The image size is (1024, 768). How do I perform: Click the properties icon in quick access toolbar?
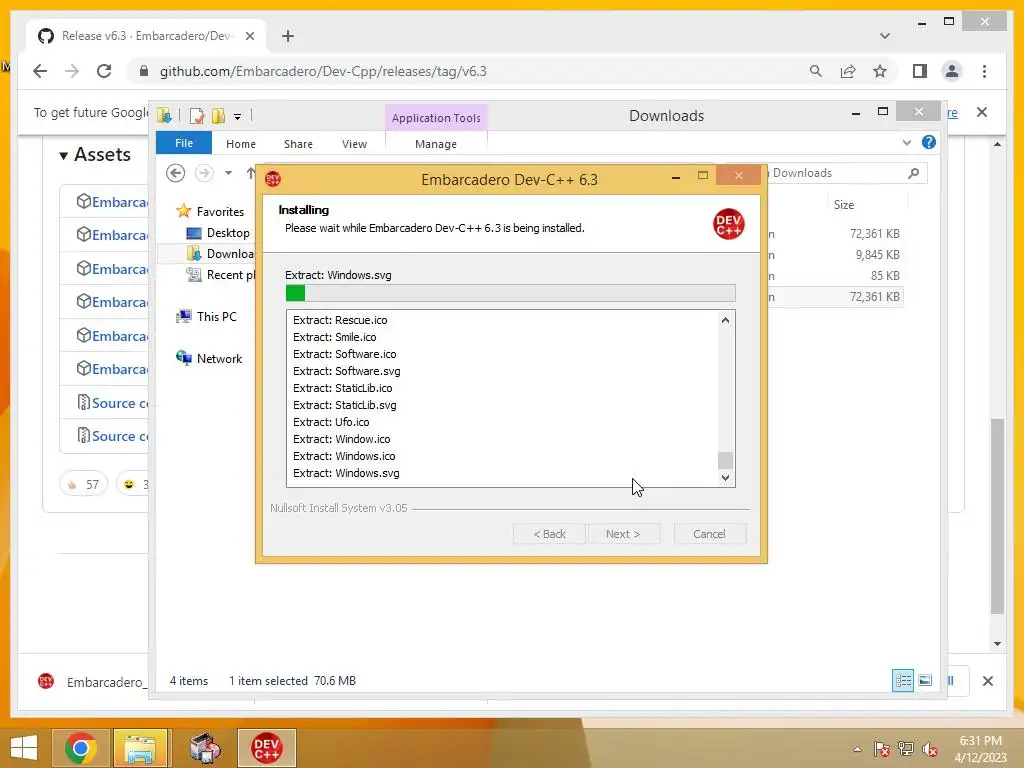pos(197,116)
